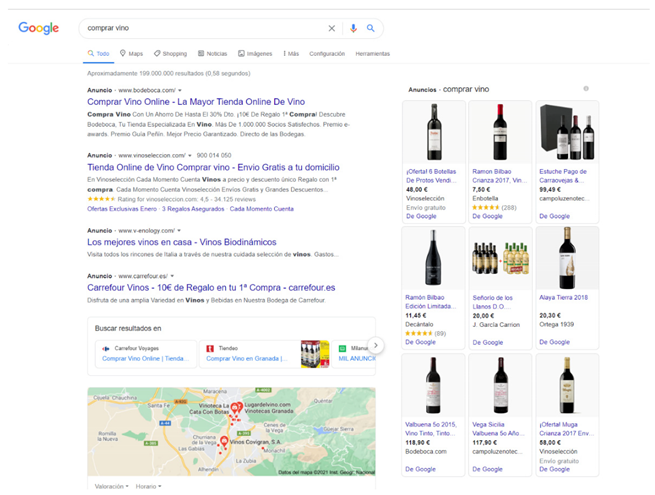The height and width of the screenshot is (495, 655).
Task: Open the ads info icon above shopping results
Action: (x=586, y=89)
